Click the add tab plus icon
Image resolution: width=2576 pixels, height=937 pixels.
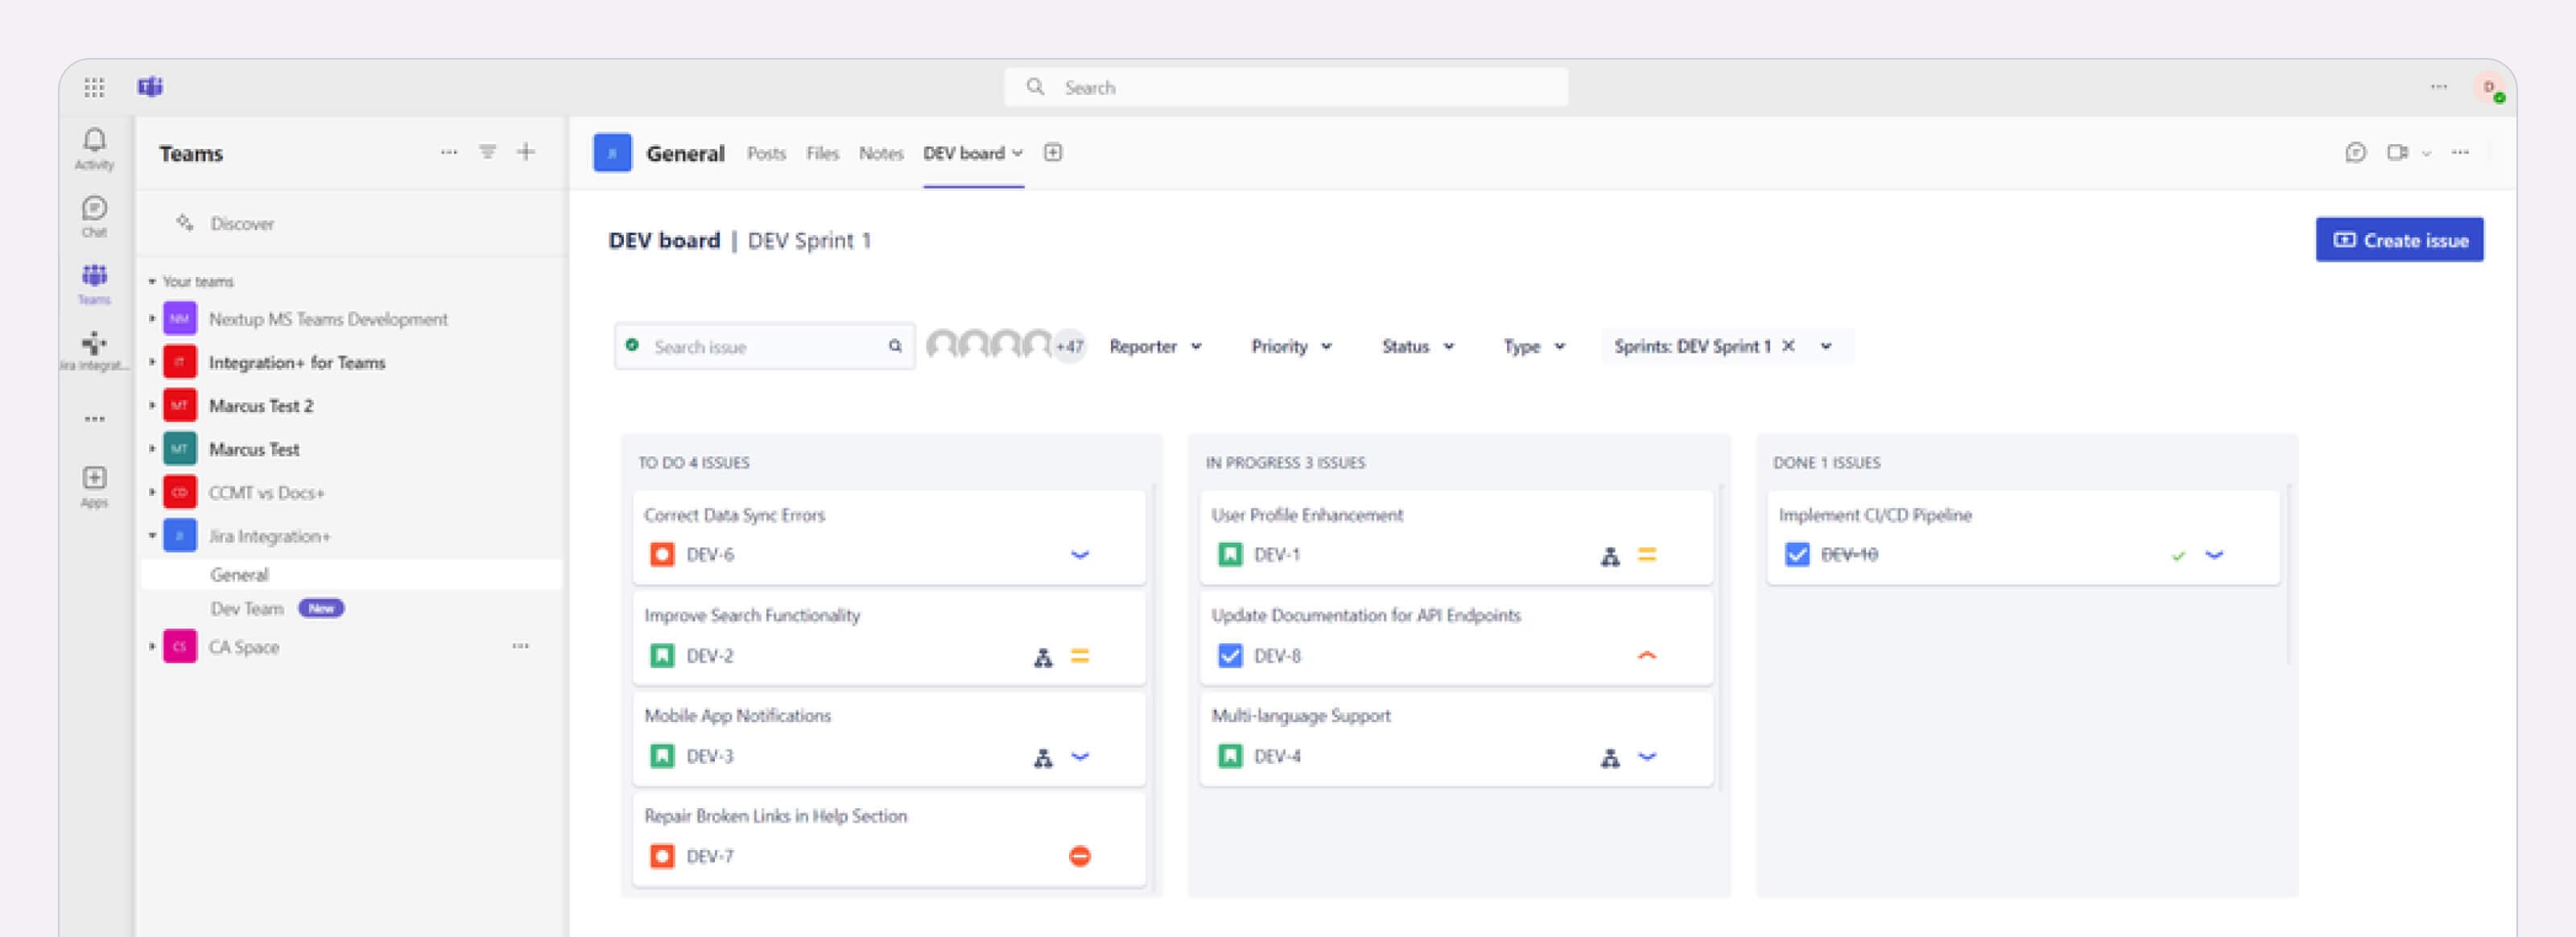pyautogui.click(x=1052, y=152)
